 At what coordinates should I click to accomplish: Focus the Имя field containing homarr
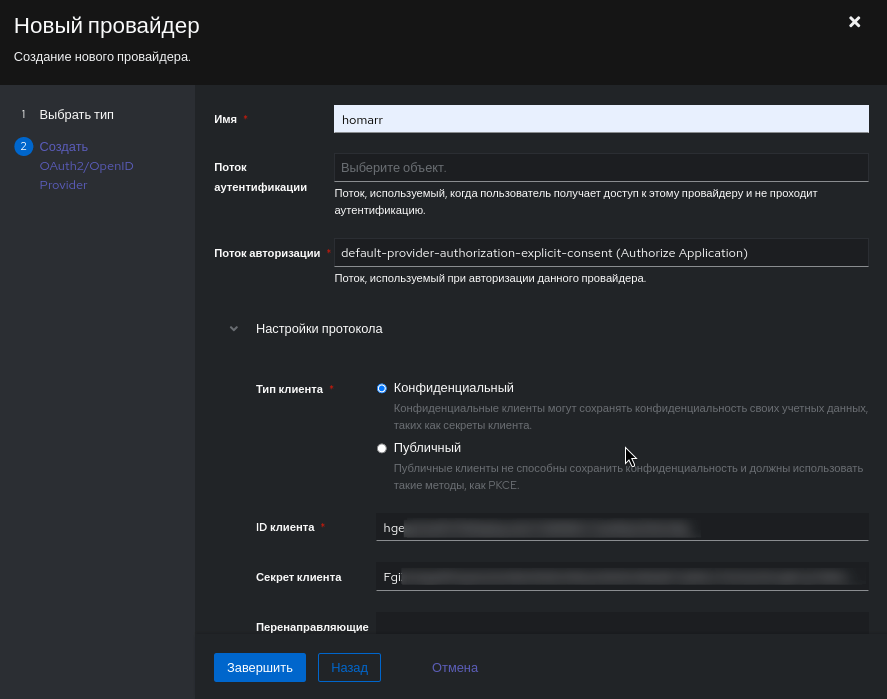click(601, 119)
